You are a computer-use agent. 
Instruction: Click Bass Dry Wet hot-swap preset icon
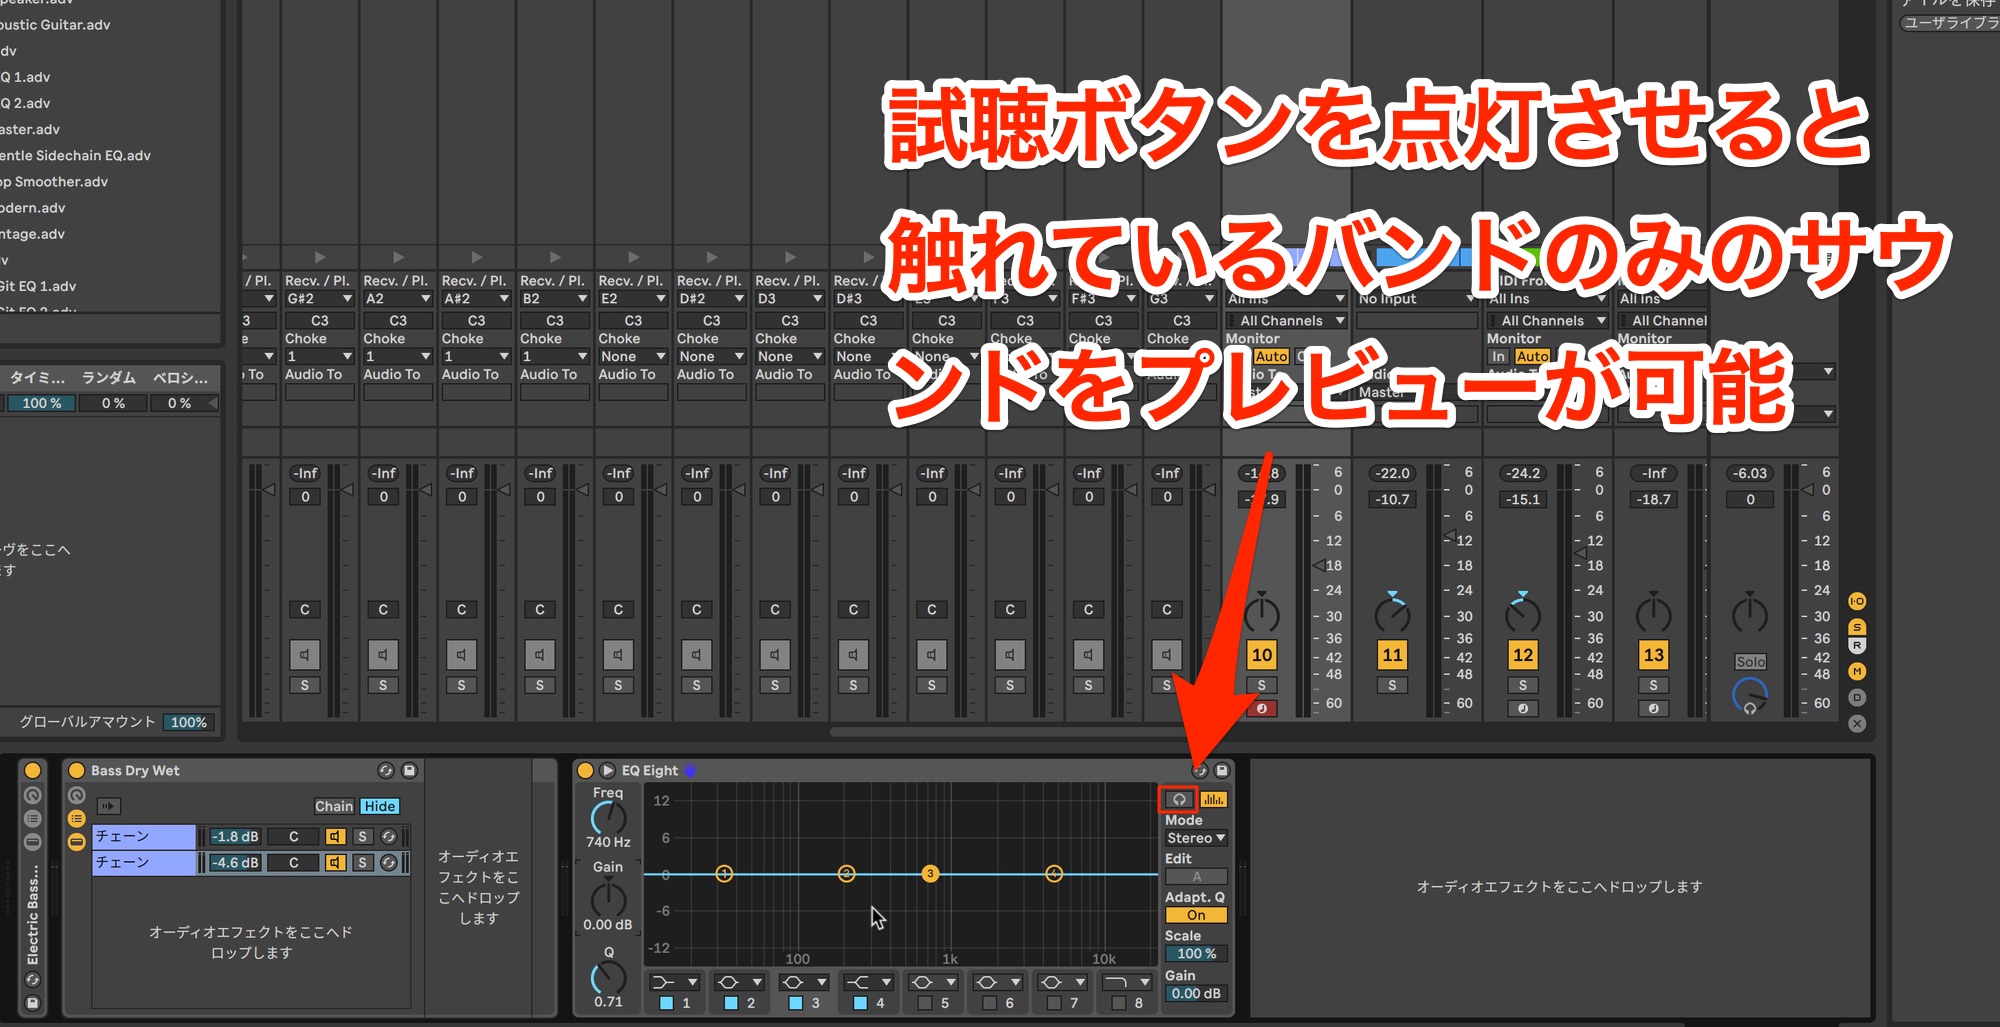coord(386,770)
